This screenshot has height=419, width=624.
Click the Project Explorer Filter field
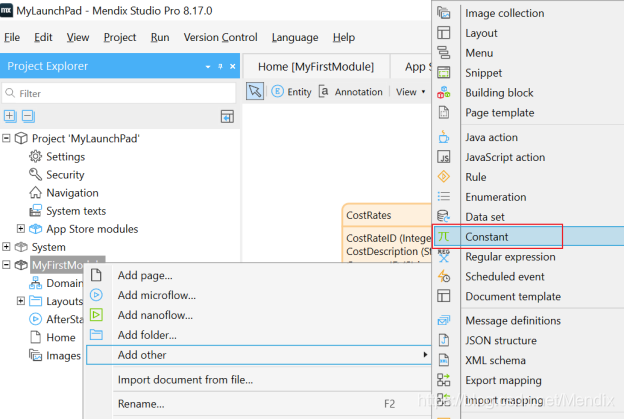(119, 93)
